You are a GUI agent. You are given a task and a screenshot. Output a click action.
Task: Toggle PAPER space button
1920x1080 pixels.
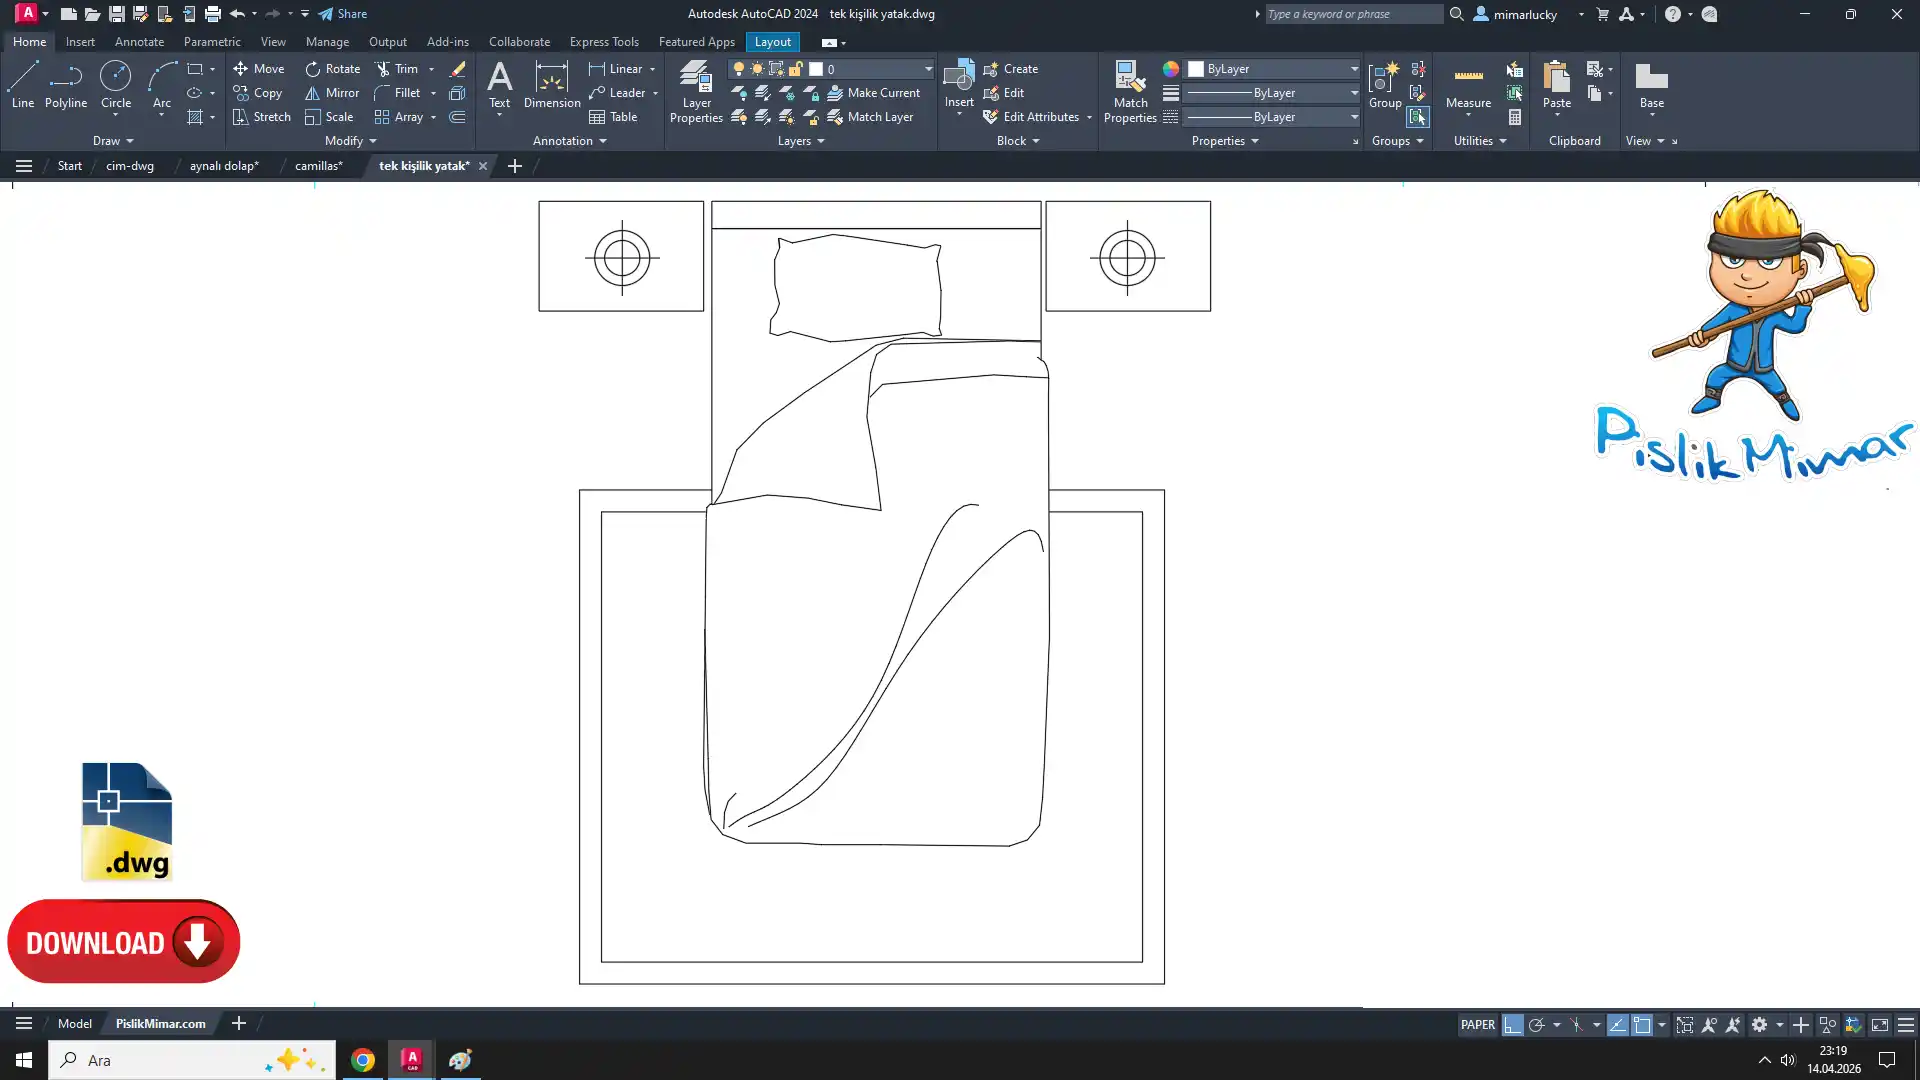click(1477, 1025)
